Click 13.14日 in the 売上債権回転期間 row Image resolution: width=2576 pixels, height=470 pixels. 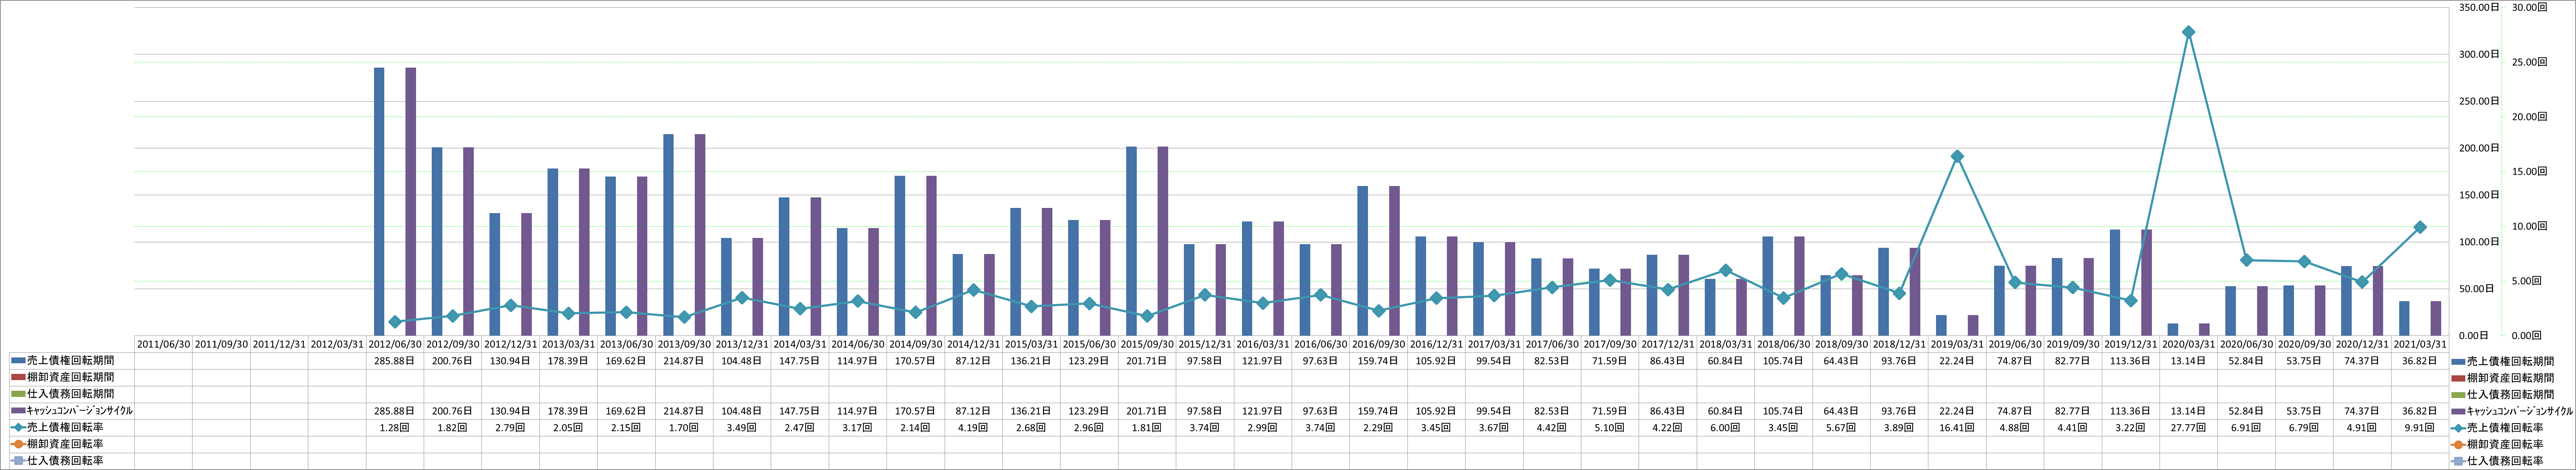(2189, 361)
